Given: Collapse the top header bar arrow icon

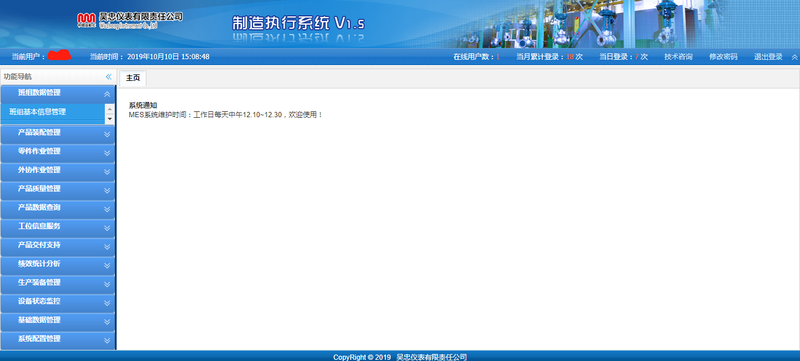Looking at the screenshot, I should (794, 57).
